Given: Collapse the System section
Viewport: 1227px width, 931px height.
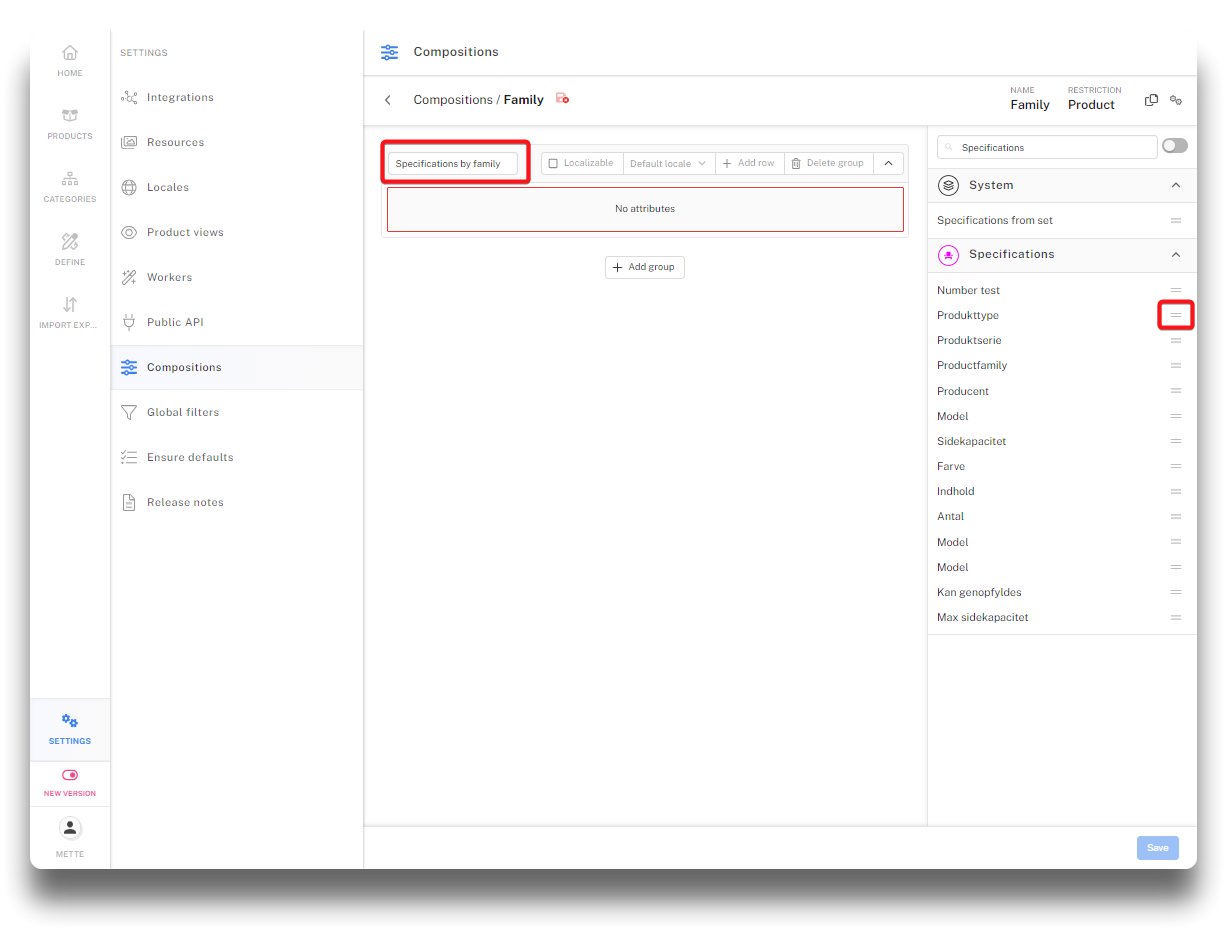Looking at the screenshot, I should [x=1176, y=185].
